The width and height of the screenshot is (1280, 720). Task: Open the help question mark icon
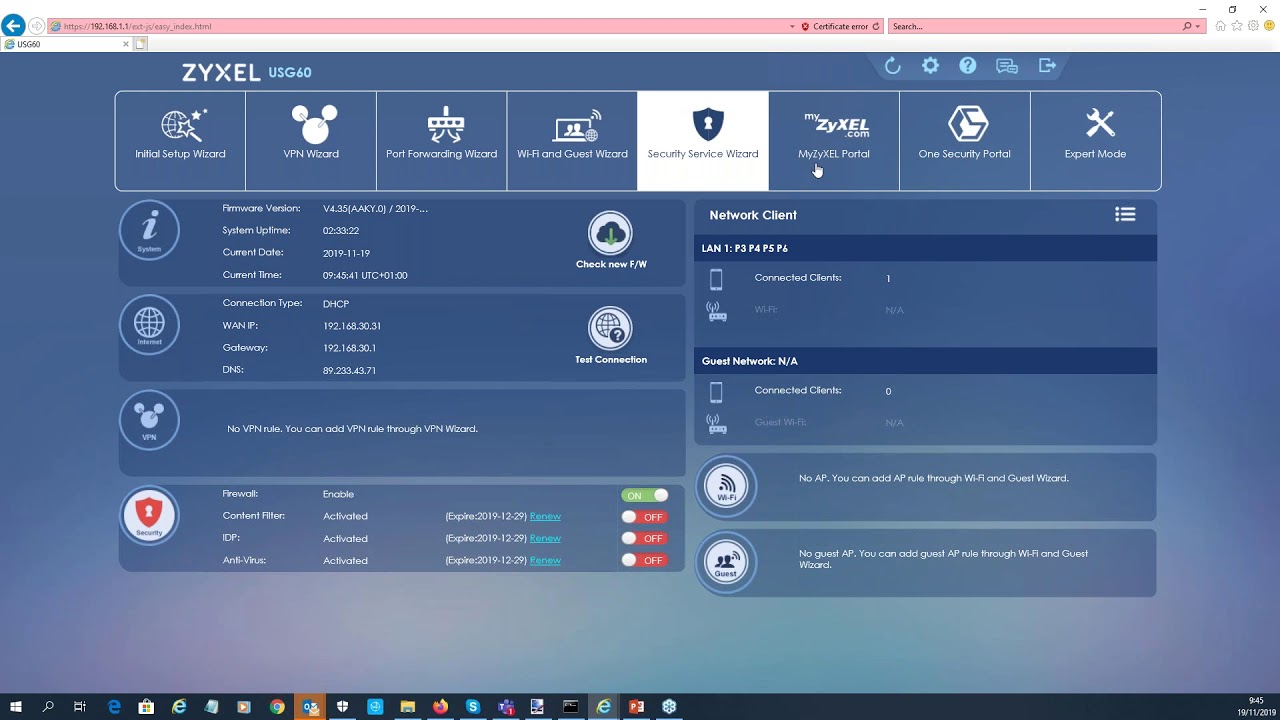point(967,66)
